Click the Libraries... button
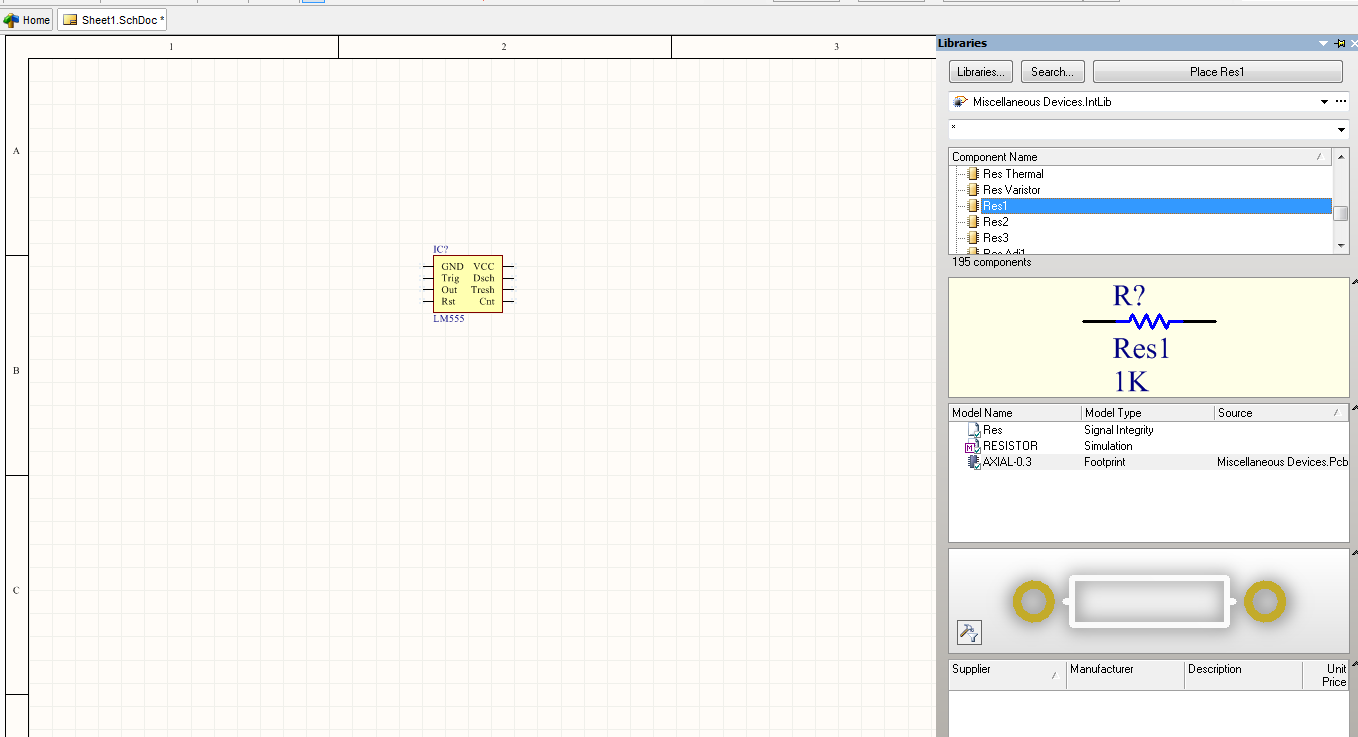Viewport: 1358px width, 737px height. tap(980, 72)
